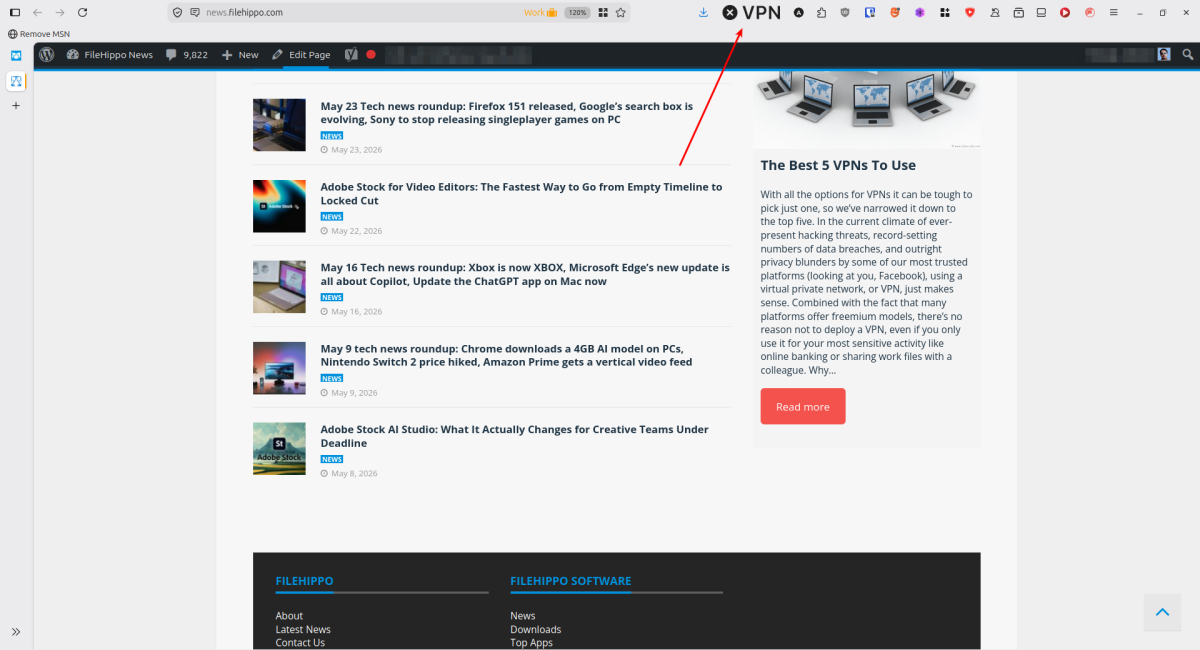Open the grid icon in the address bar
Viewport: 1200px width, 650px height.
[603, 12]
